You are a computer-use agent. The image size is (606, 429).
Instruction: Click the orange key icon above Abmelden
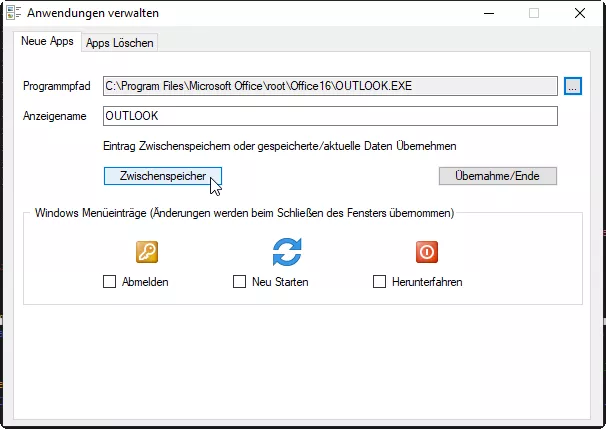pyautogui.click(x=147, y=251)
